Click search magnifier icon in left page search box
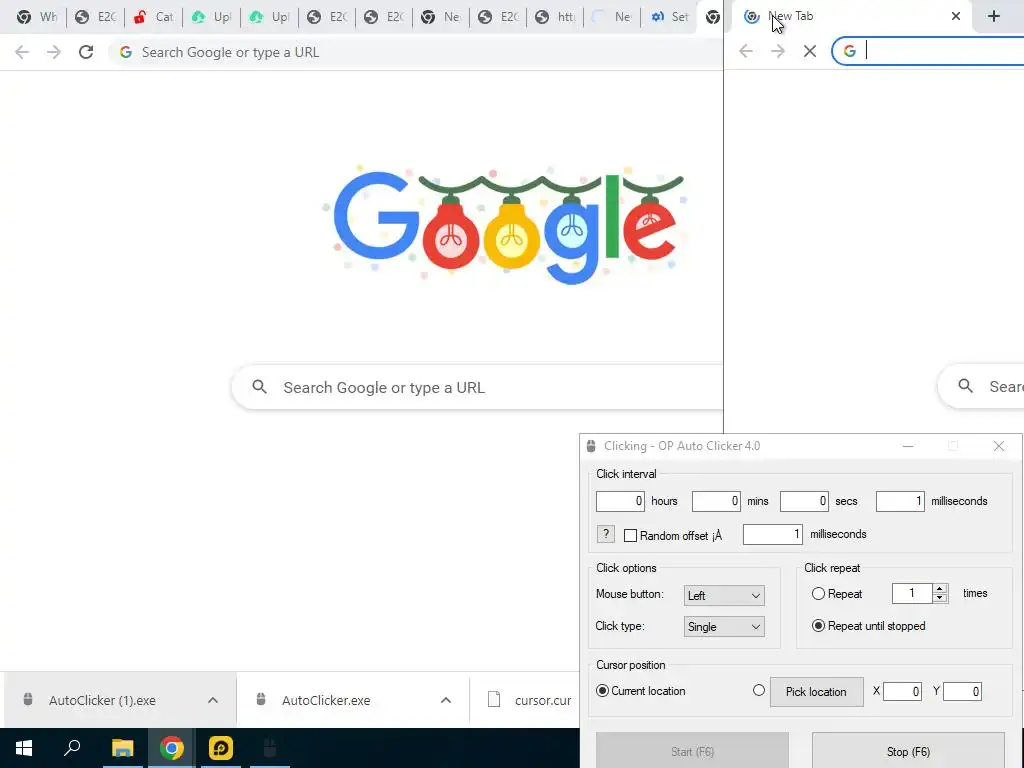The height and width of the screenshot is (768, 1024). tap(259, 387)
